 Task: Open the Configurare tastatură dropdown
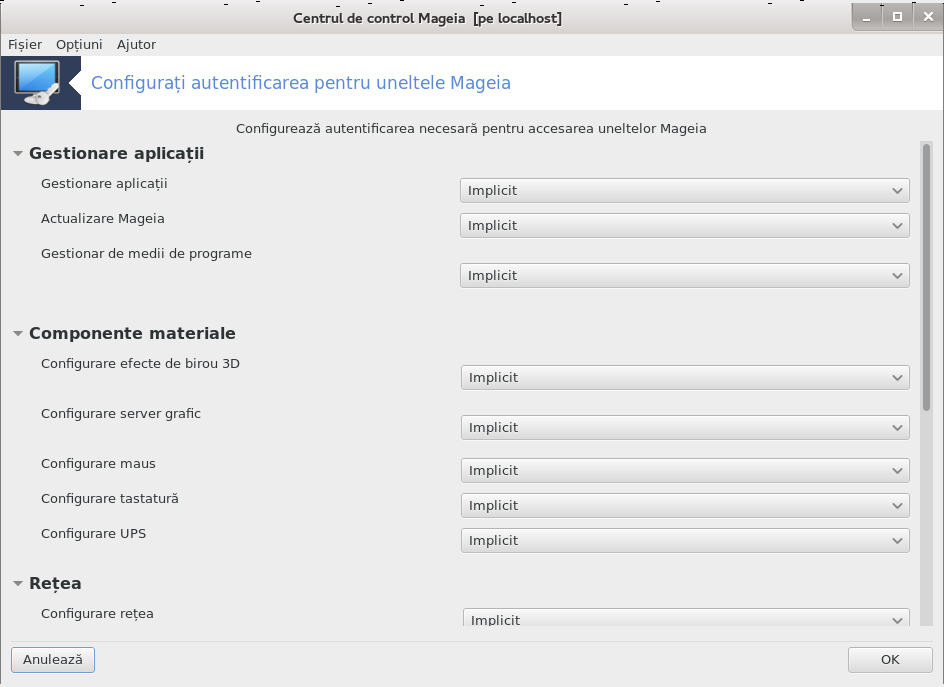pos(685,505)
